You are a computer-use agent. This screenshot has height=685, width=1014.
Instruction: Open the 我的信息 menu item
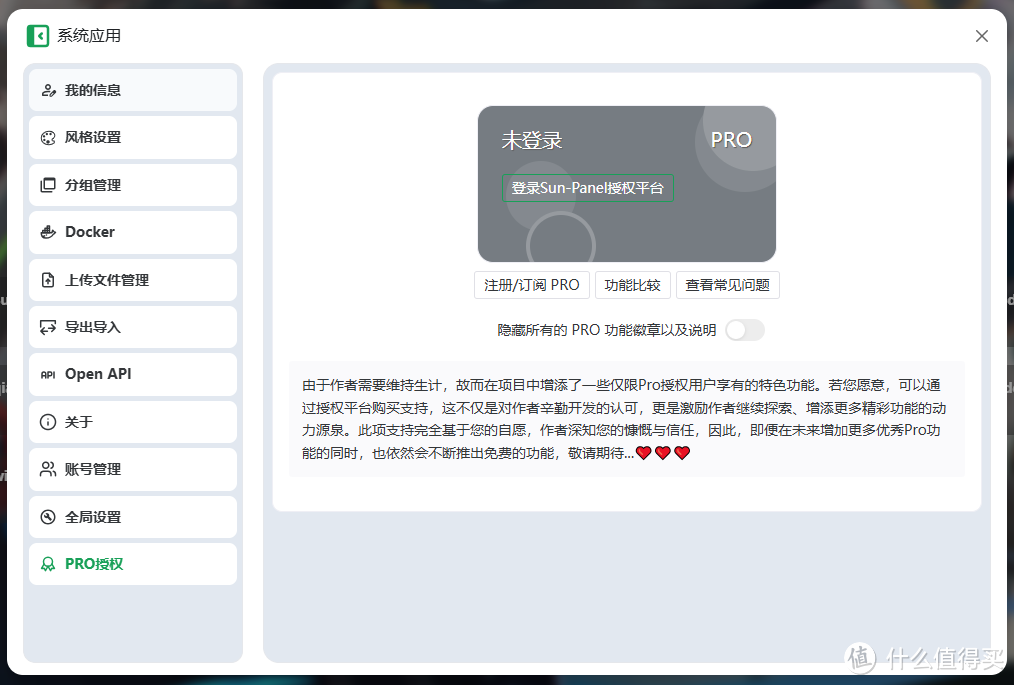pos(133,91)
